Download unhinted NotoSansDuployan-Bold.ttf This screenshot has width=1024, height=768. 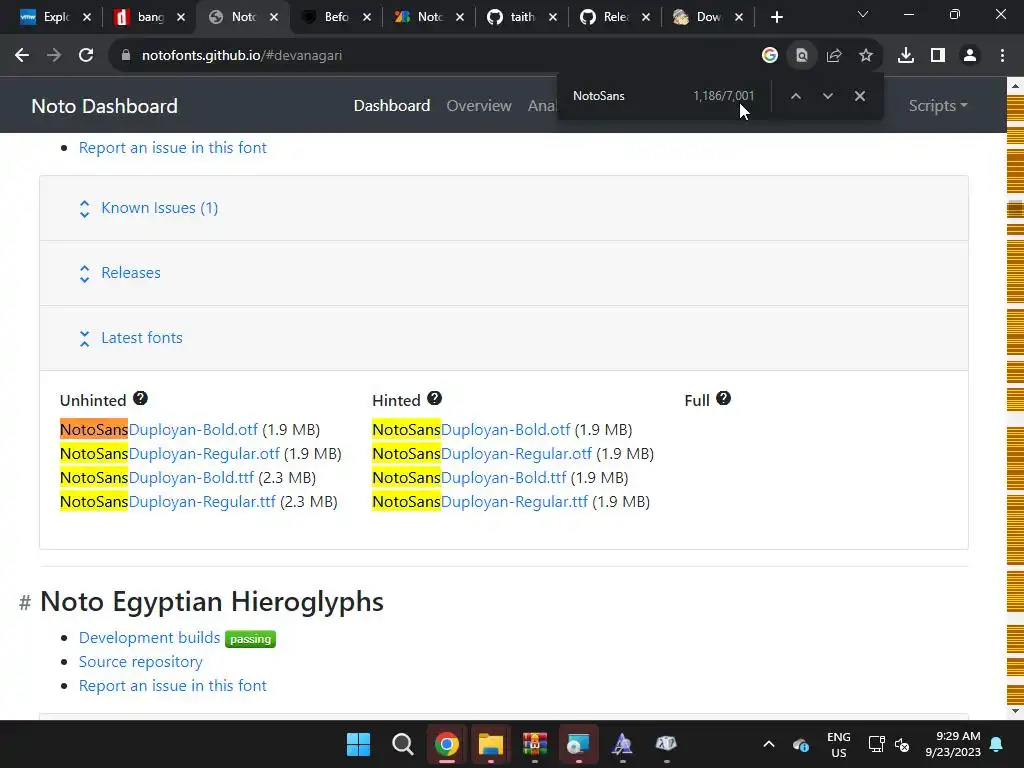157,477
